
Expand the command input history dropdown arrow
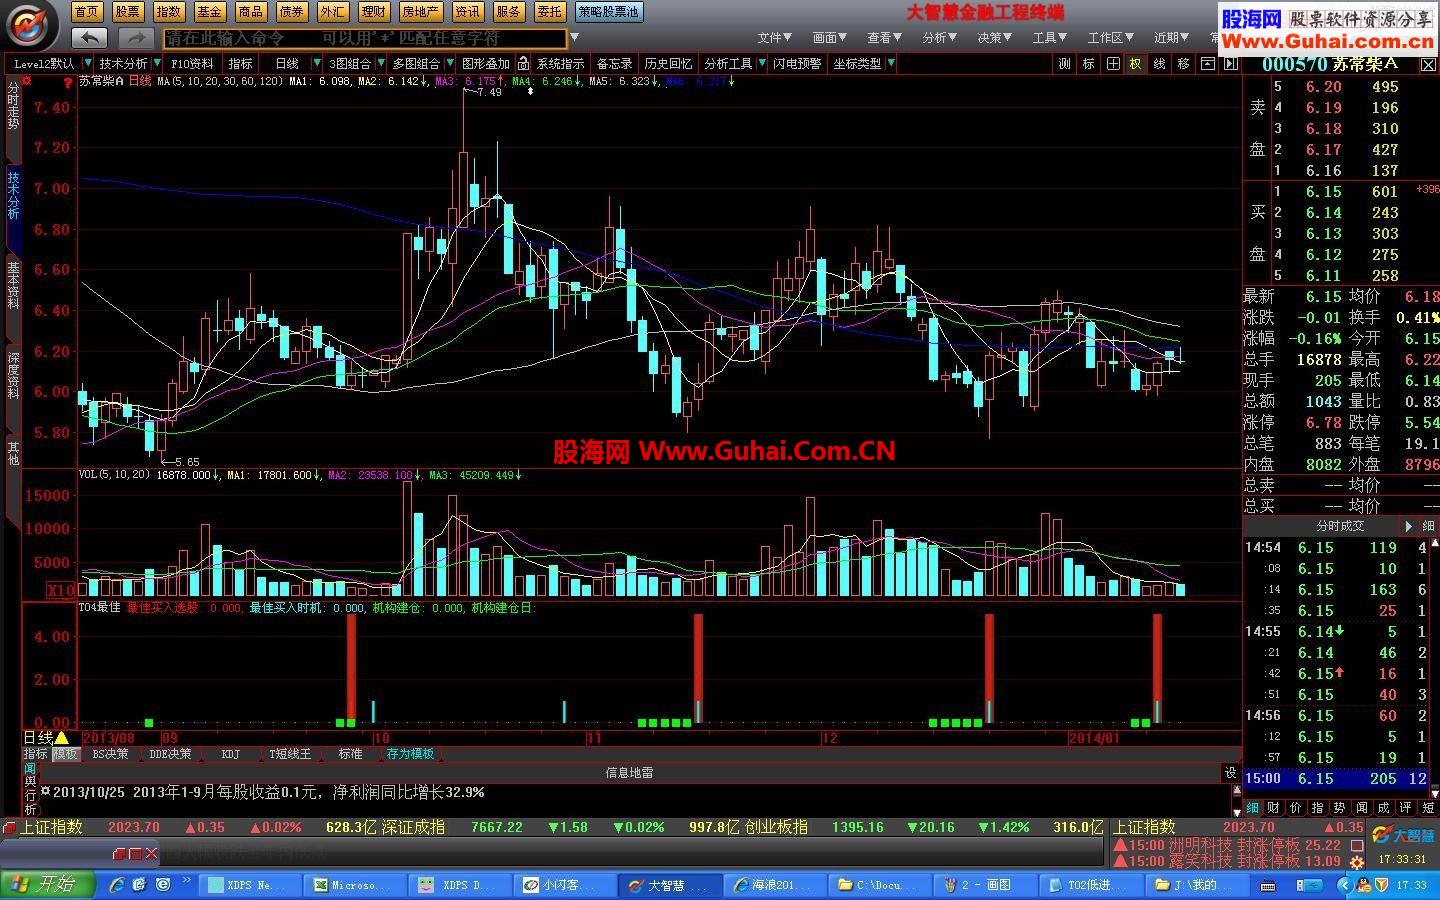(573, 38)
